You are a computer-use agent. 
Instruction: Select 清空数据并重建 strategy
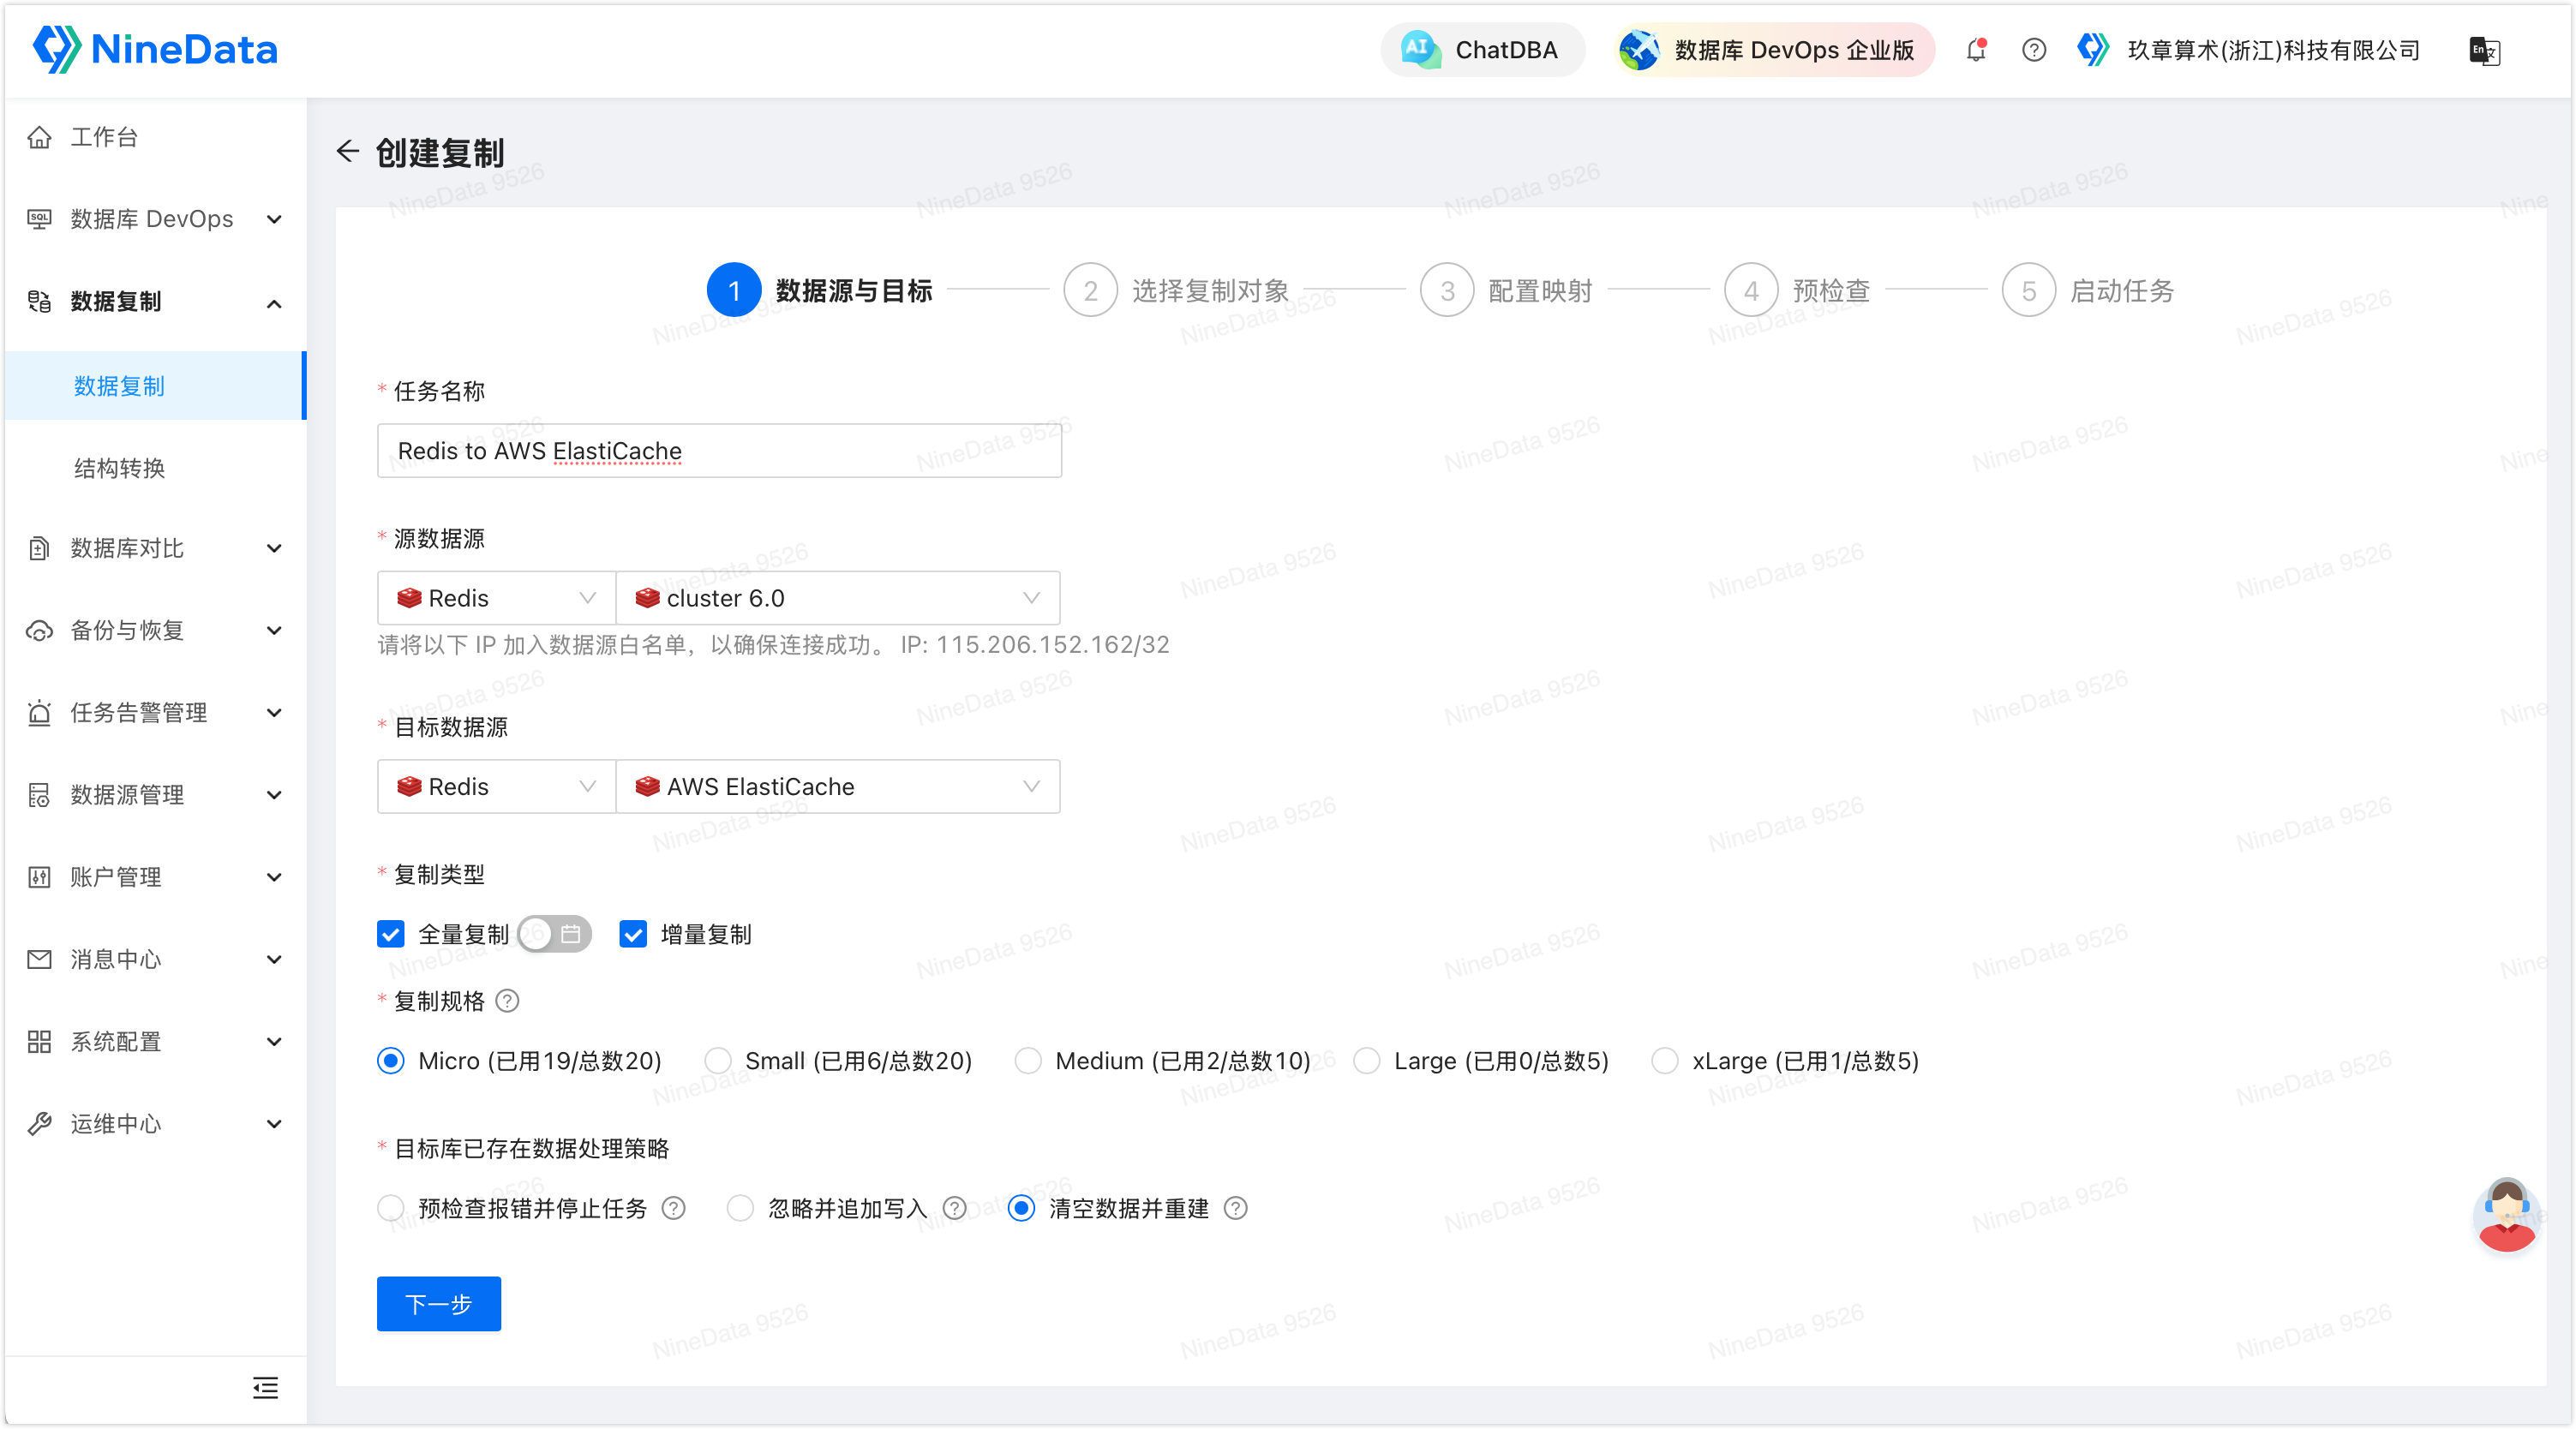coord(1021,1208)
